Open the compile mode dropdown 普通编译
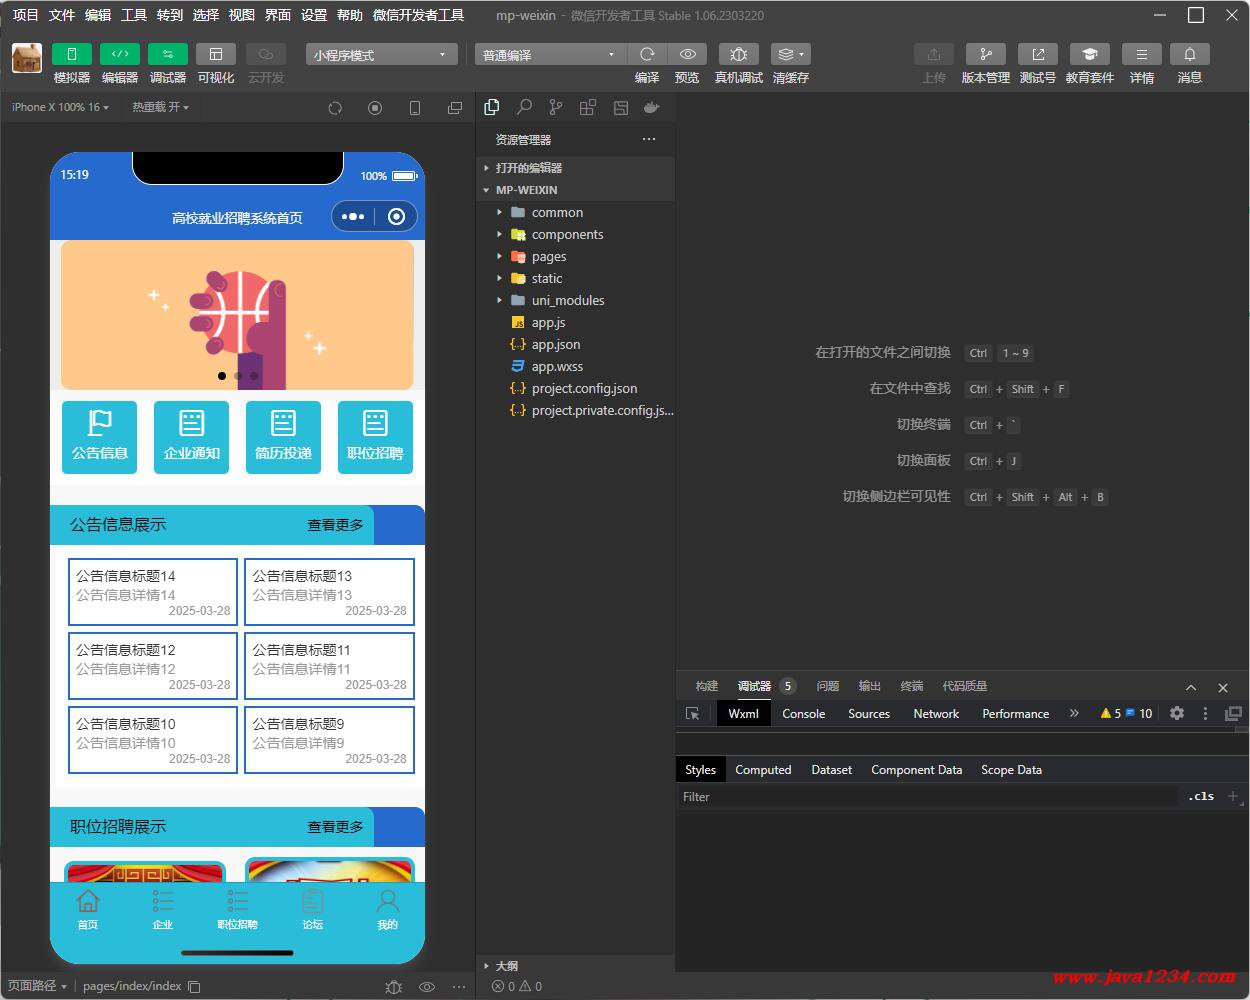The width and height of the screenshot is (1250, 1000). coord(550,55)
